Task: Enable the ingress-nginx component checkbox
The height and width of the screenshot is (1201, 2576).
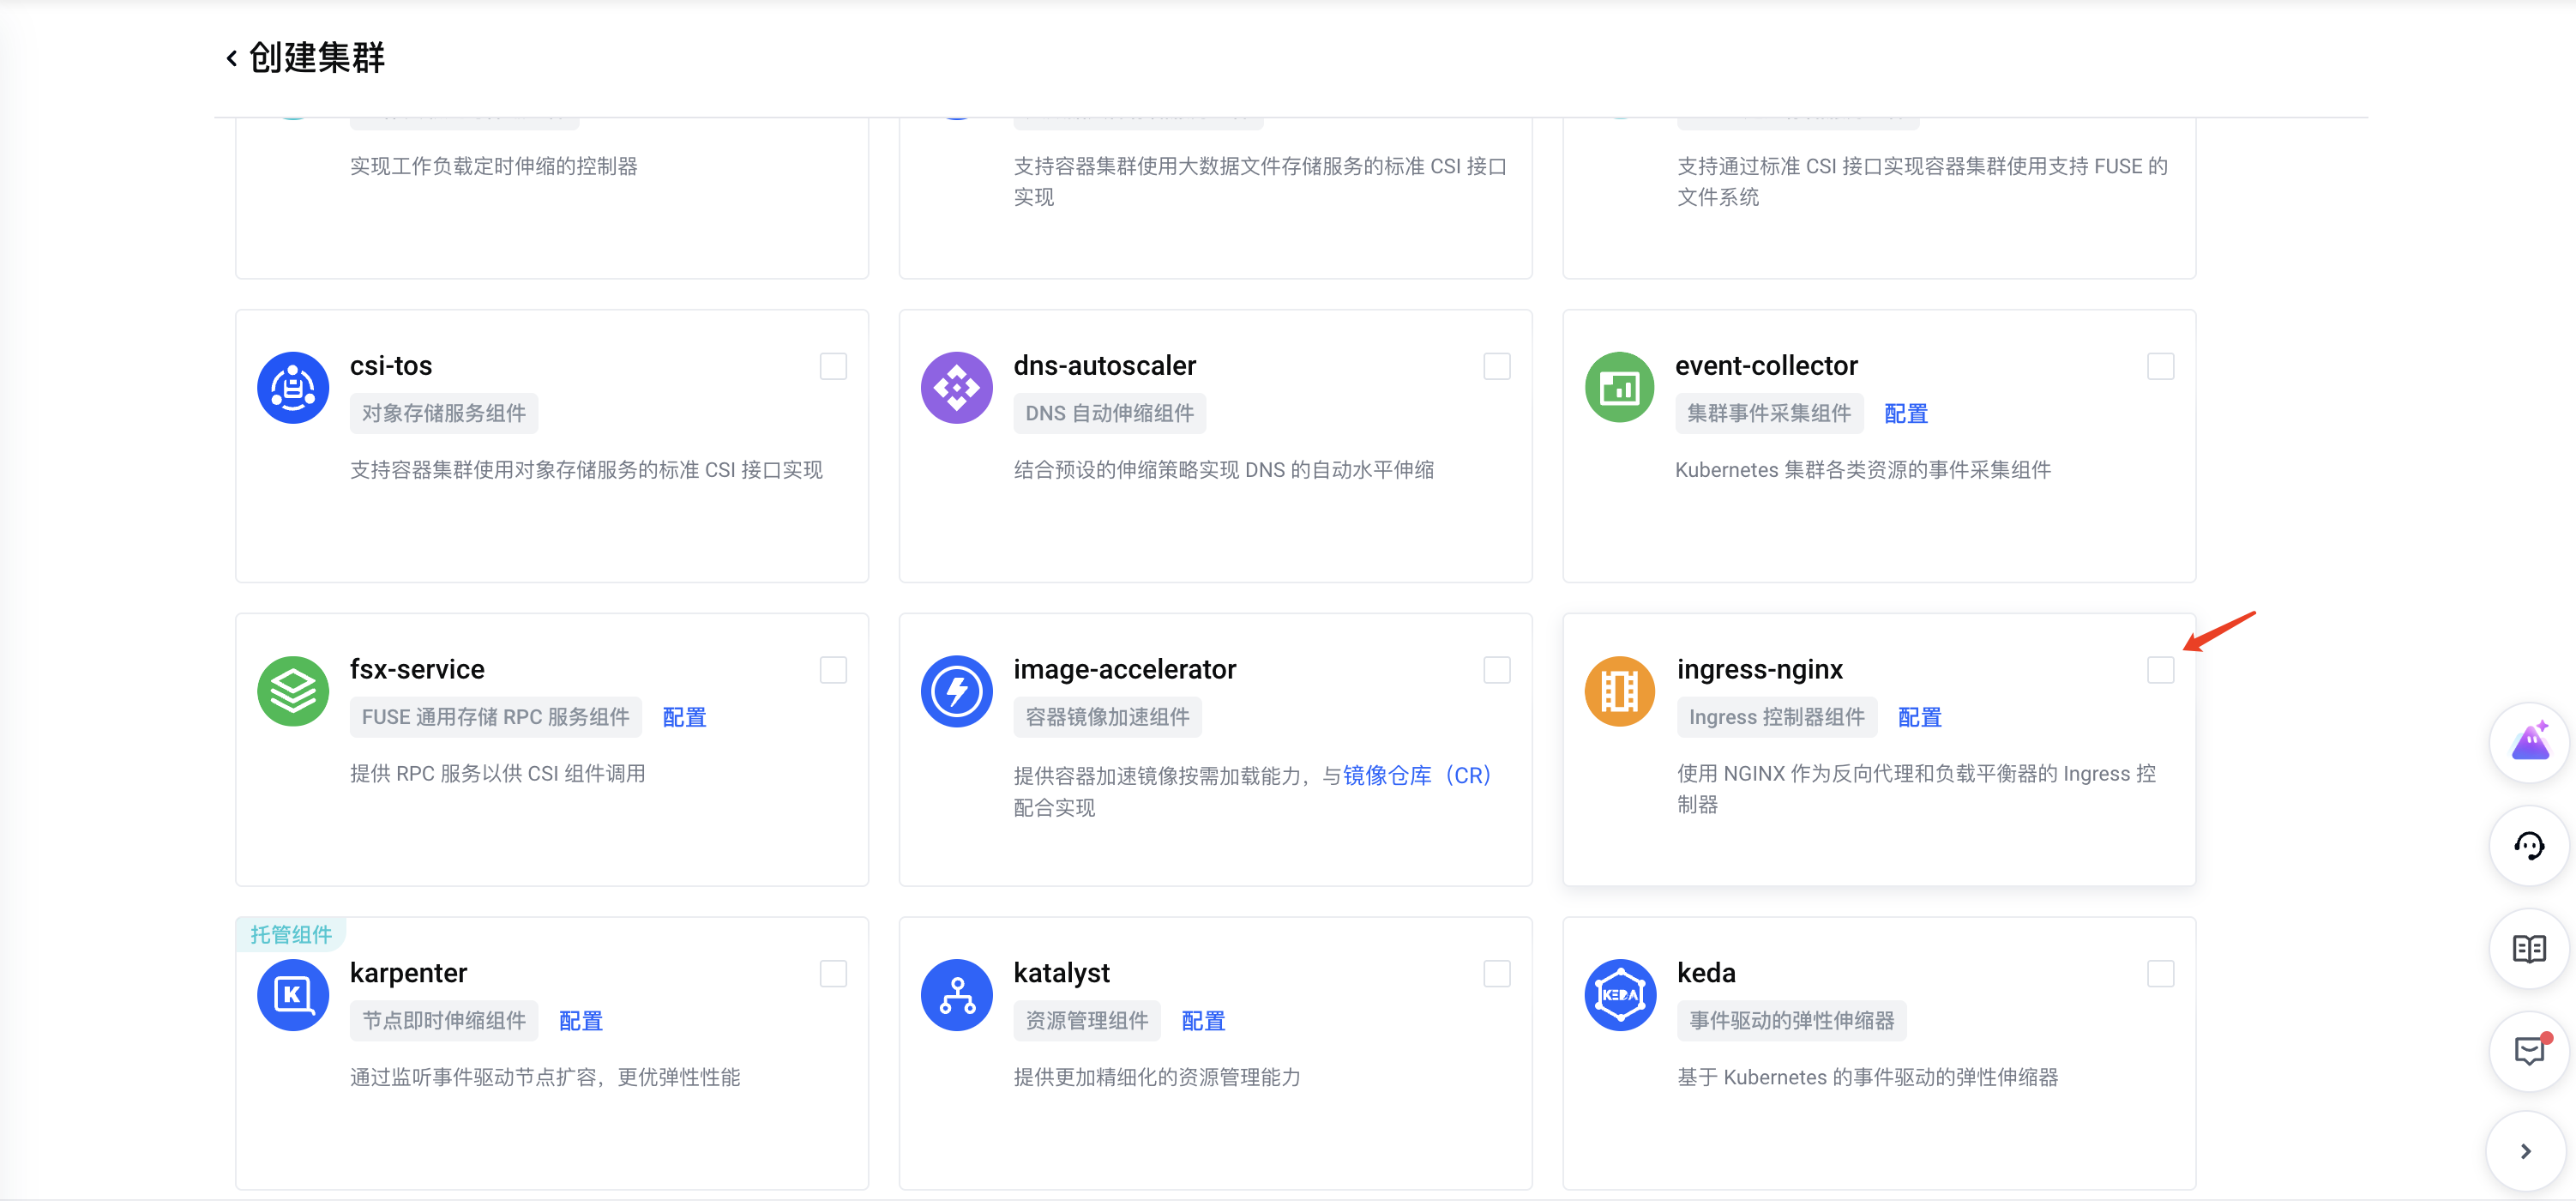Action: 2160,670
